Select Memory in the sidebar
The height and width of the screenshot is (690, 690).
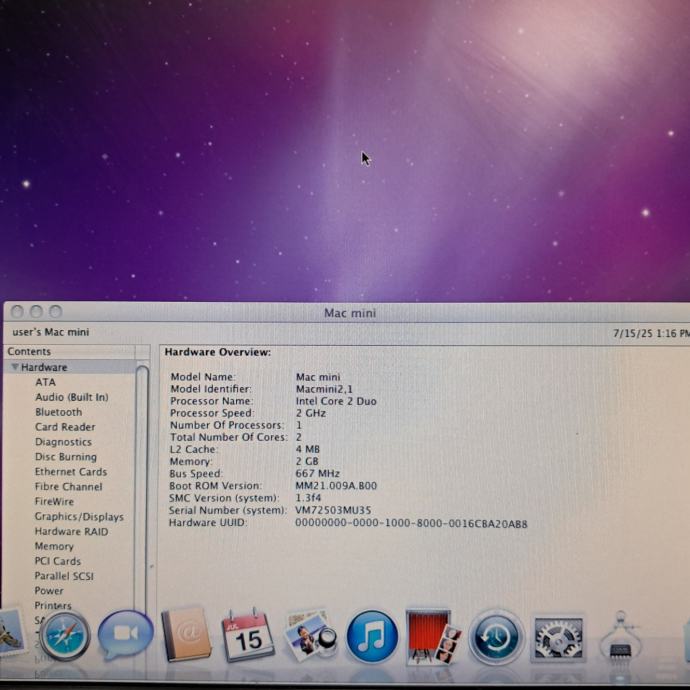tap(54, 547)
